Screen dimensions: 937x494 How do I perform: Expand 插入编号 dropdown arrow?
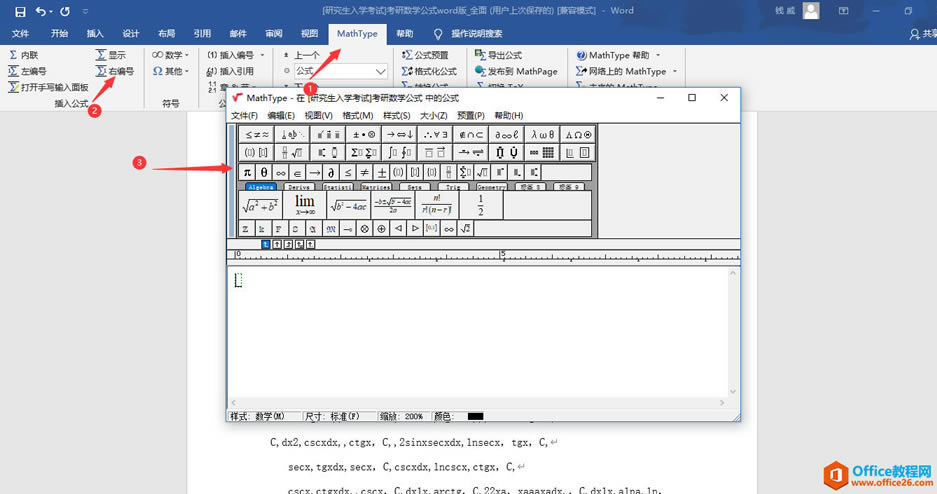(x=262, y=55)
